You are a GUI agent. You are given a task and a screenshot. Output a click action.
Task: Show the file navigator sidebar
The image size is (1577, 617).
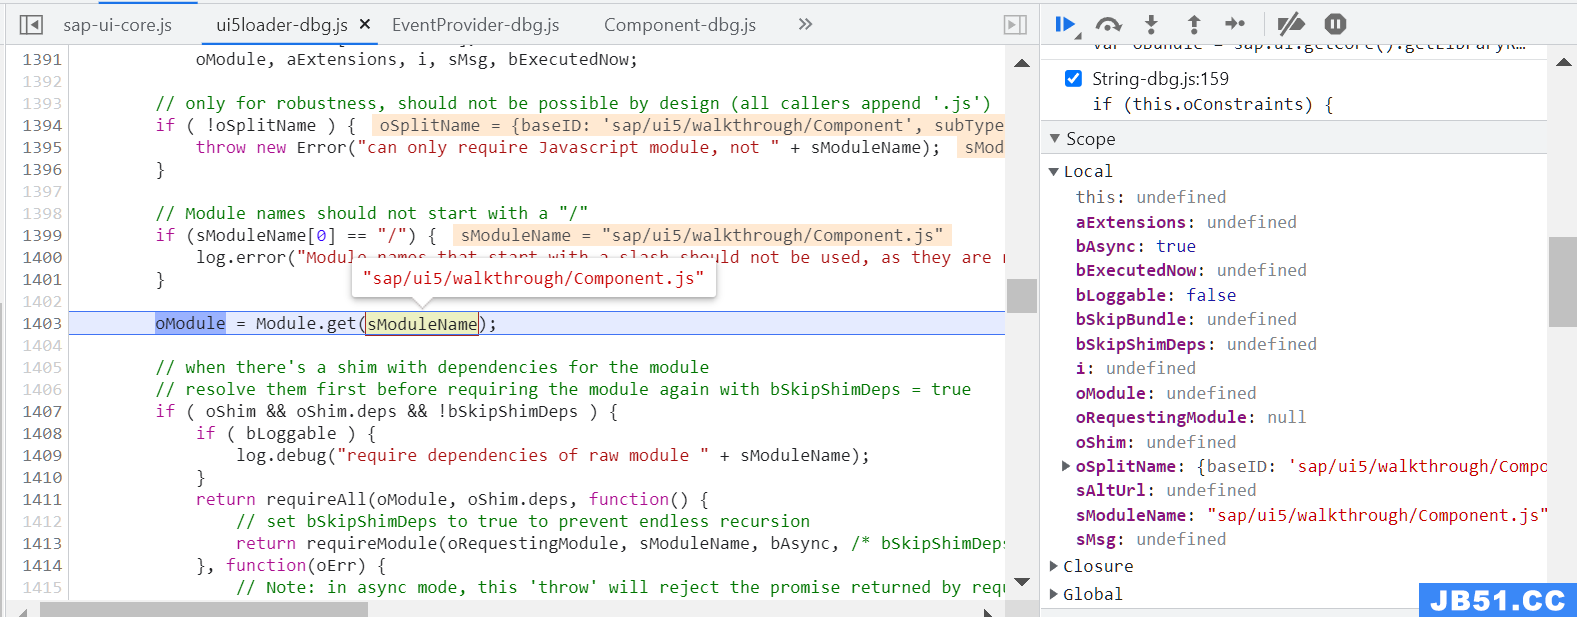tap(31, 25)
